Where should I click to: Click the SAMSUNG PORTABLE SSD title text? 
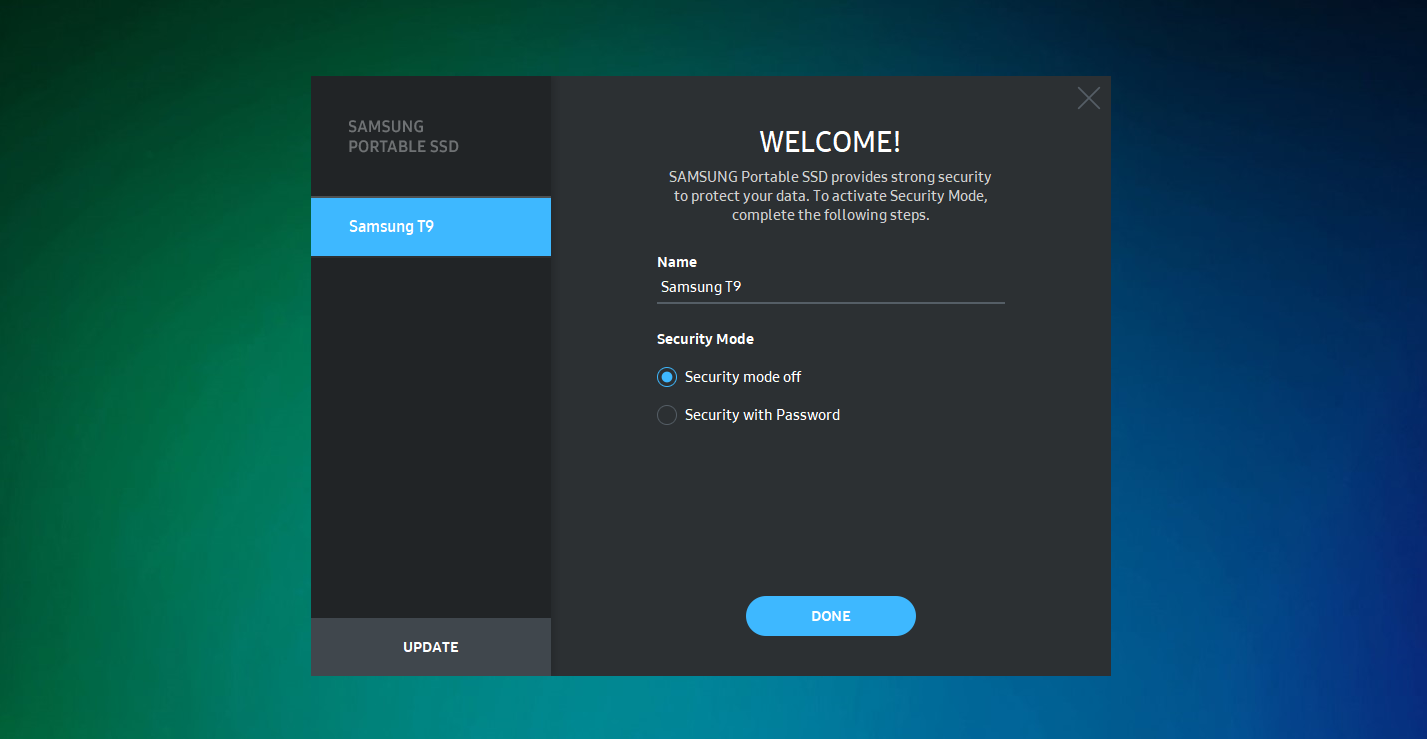[403, 136]
